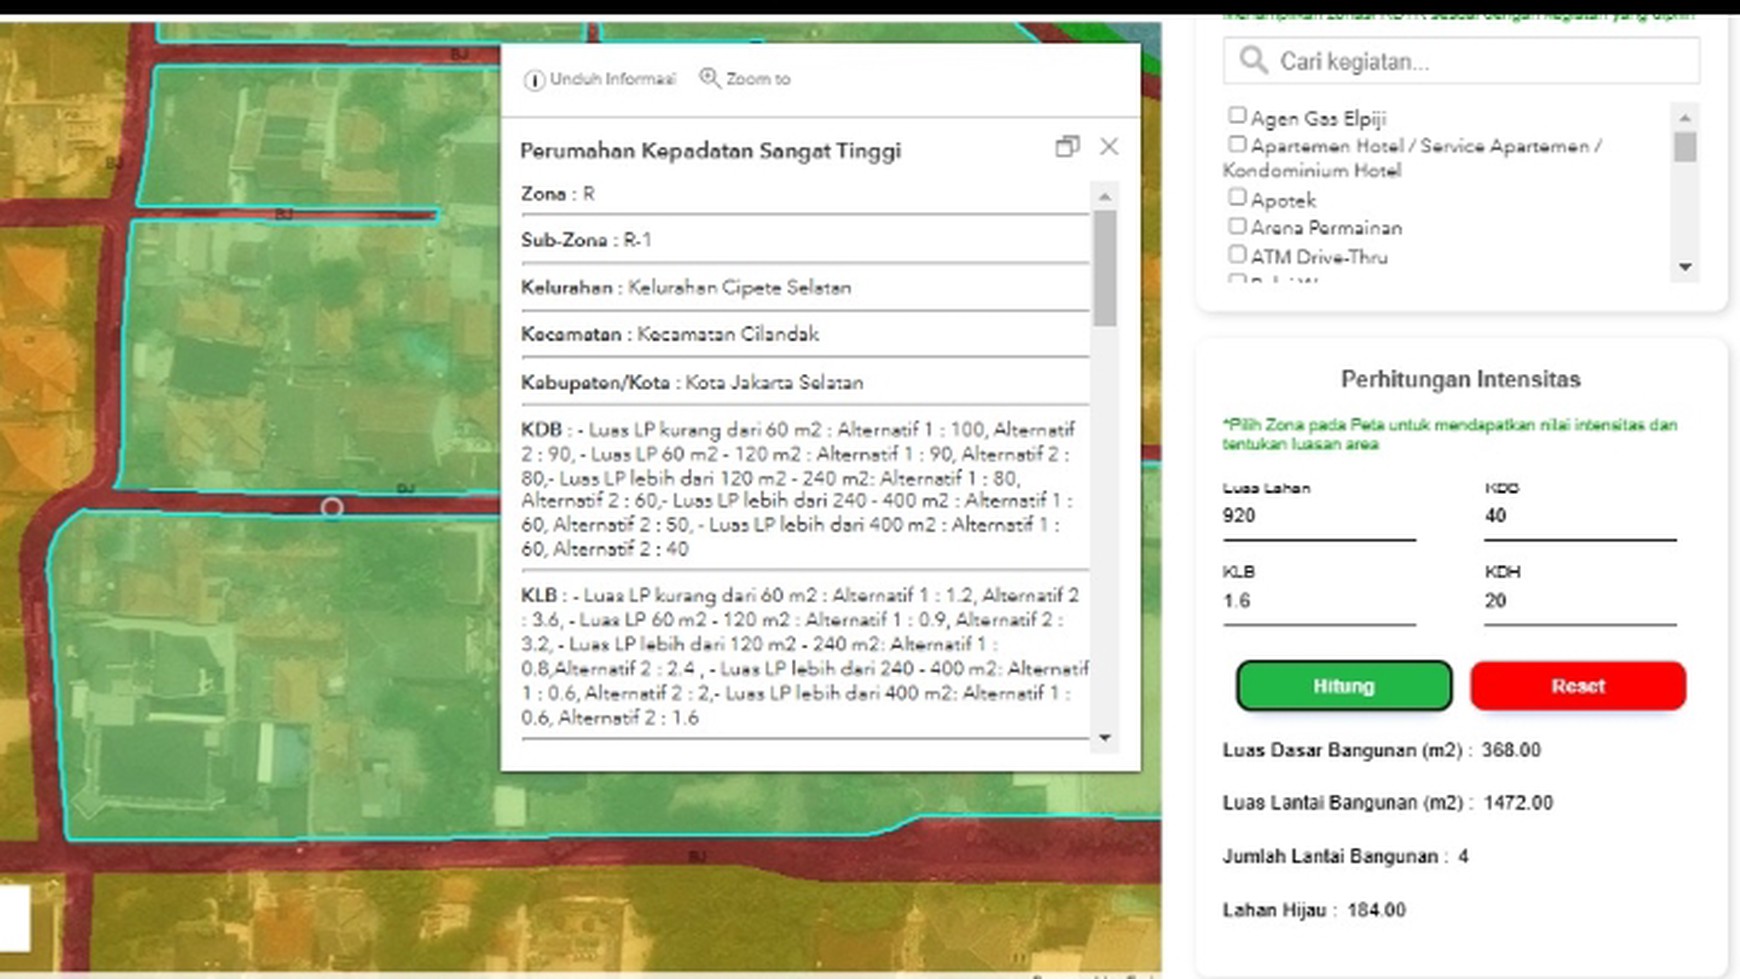Dock the popup using the maximize icon
The width and height of the screenshot is (1740, 979).
[1067, 147]
